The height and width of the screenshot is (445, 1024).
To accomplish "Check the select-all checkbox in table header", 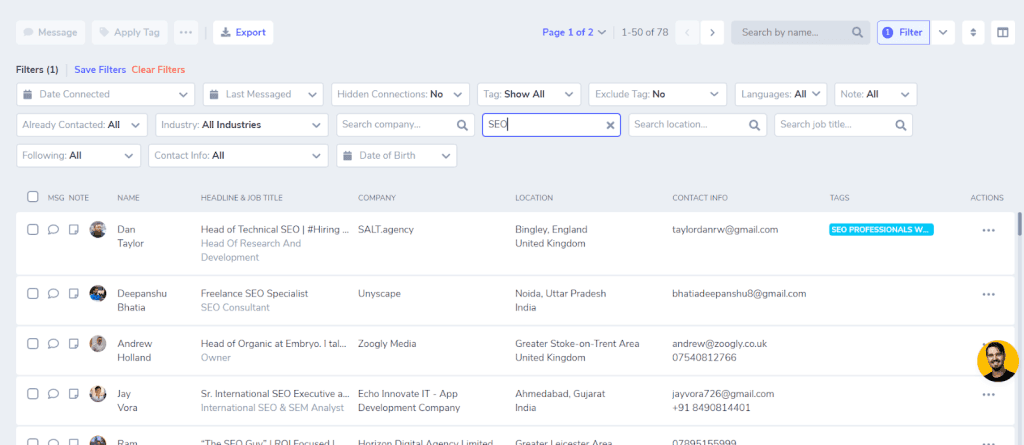I will click(33, 197).
